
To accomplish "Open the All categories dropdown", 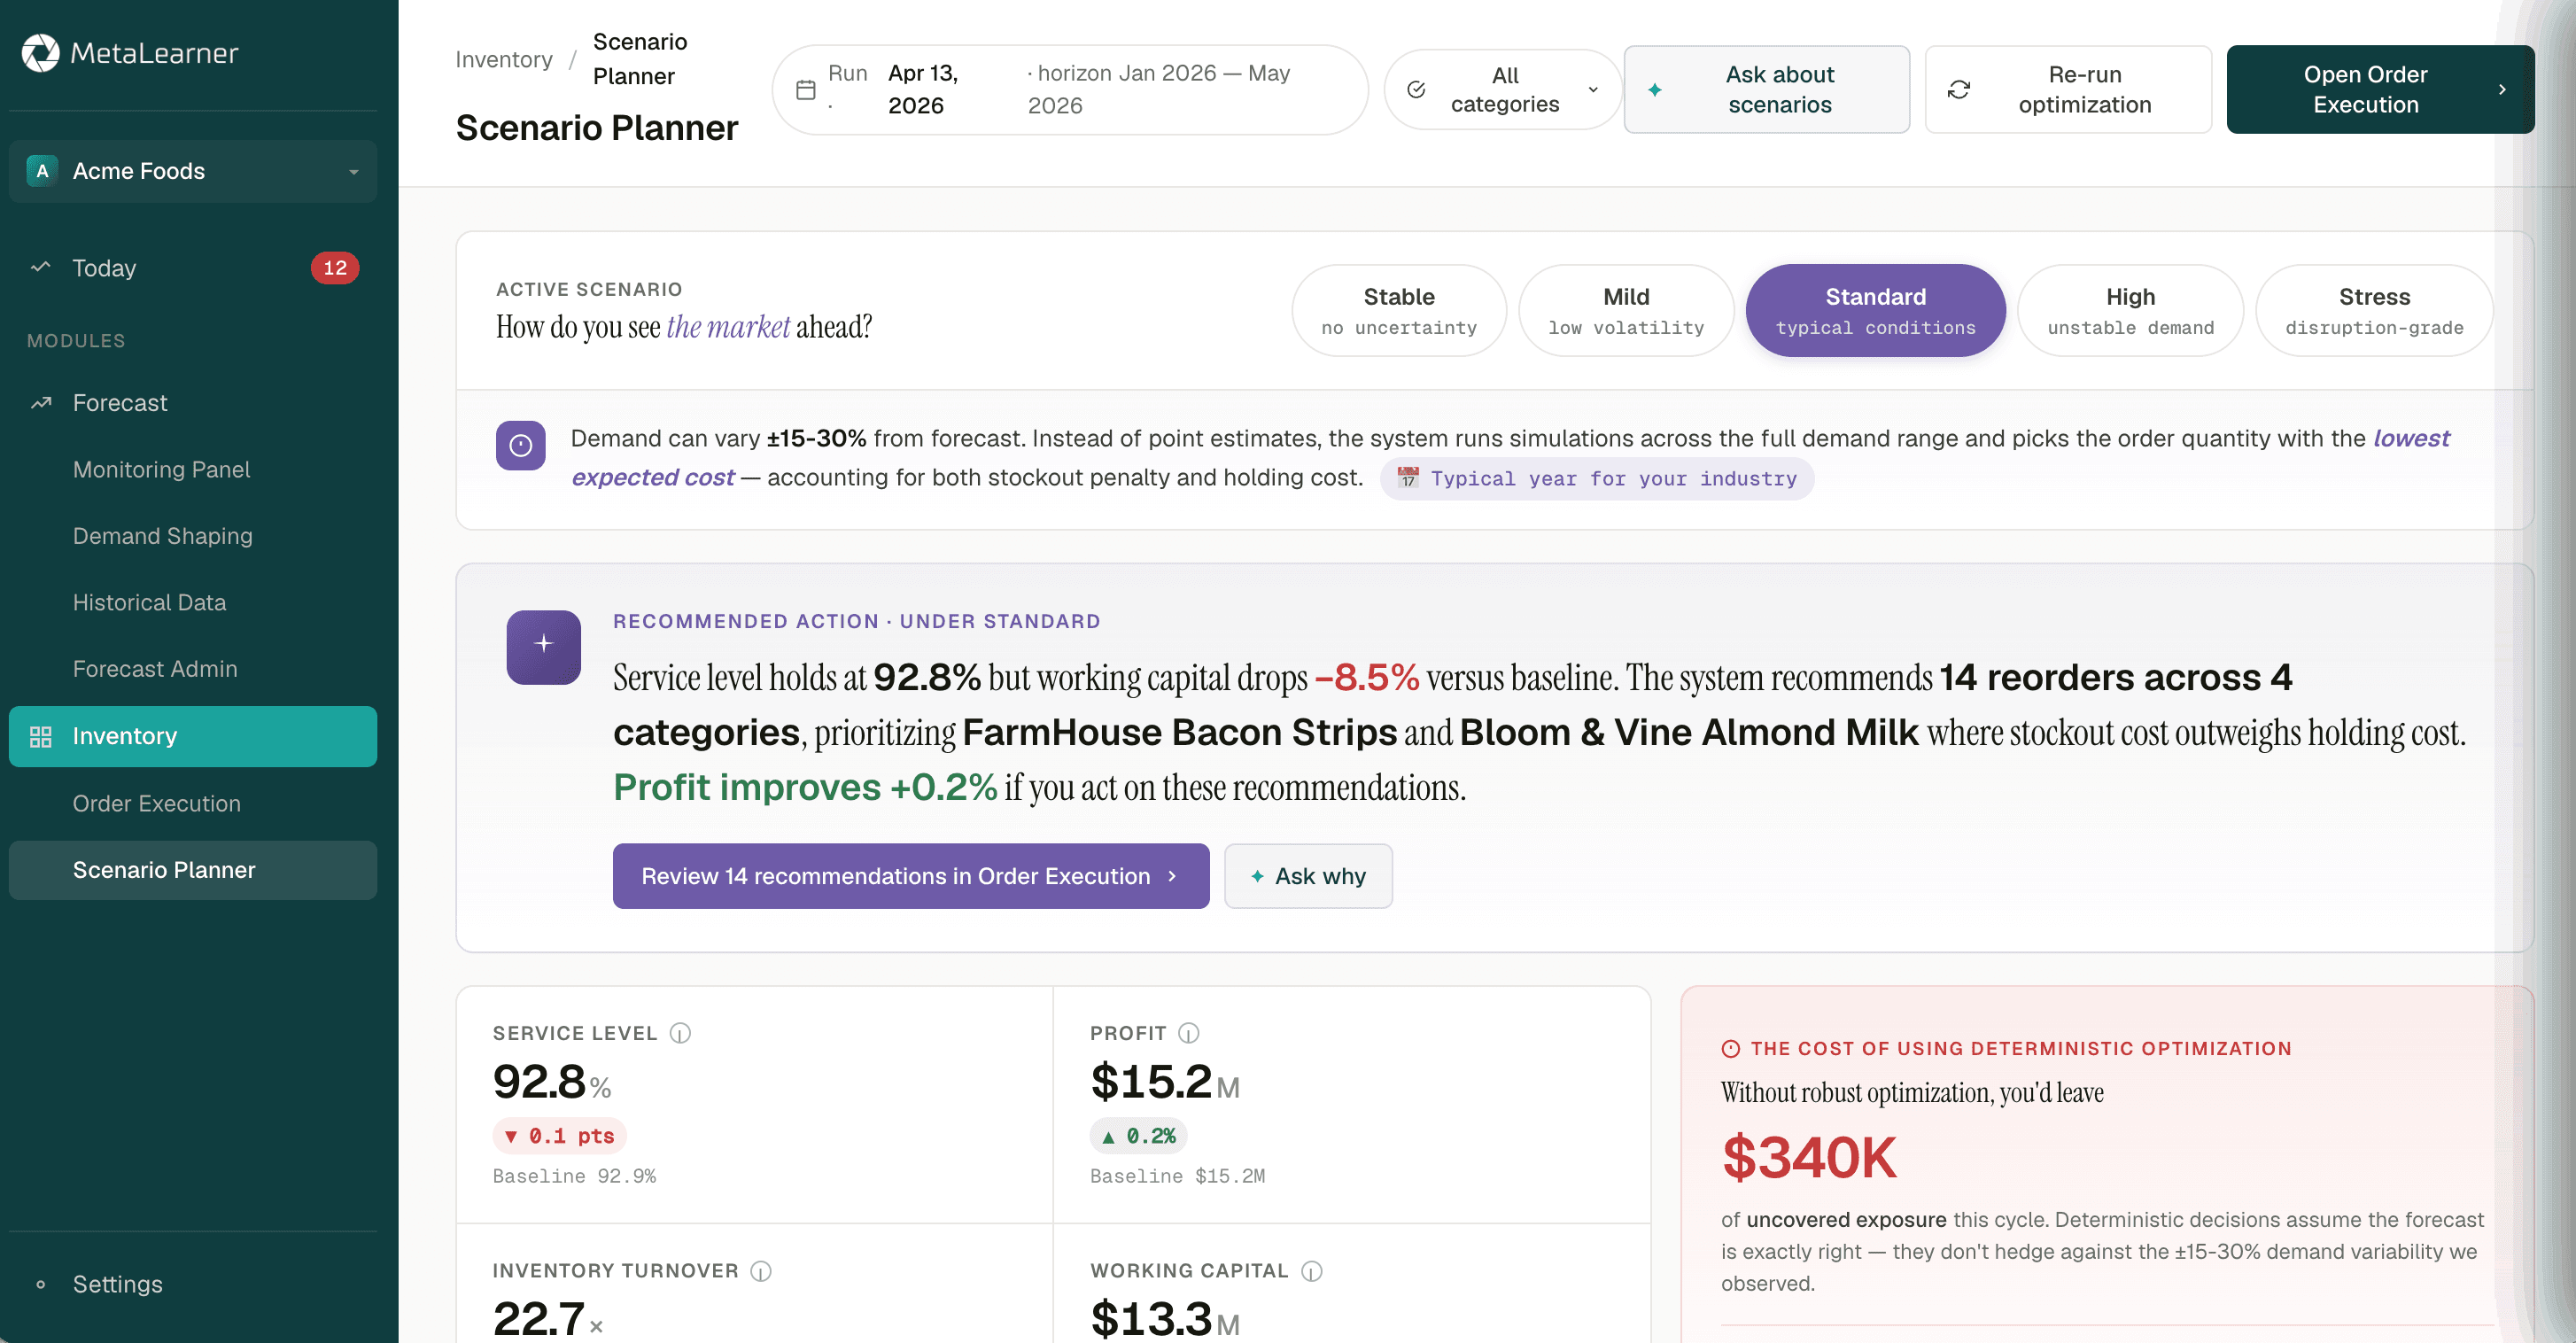I will [x=1502, y=90].
